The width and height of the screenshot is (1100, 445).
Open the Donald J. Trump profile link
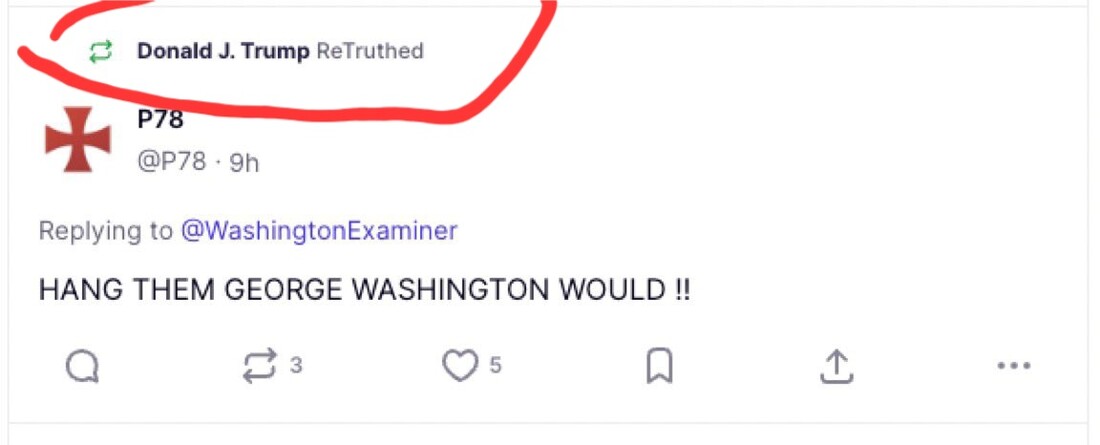point(223,51)
